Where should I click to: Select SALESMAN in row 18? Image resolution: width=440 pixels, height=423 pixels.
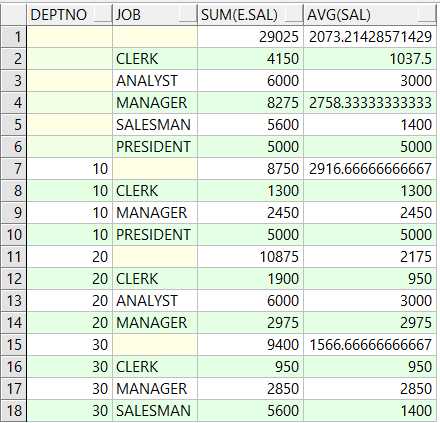click(x=155, y=411)
